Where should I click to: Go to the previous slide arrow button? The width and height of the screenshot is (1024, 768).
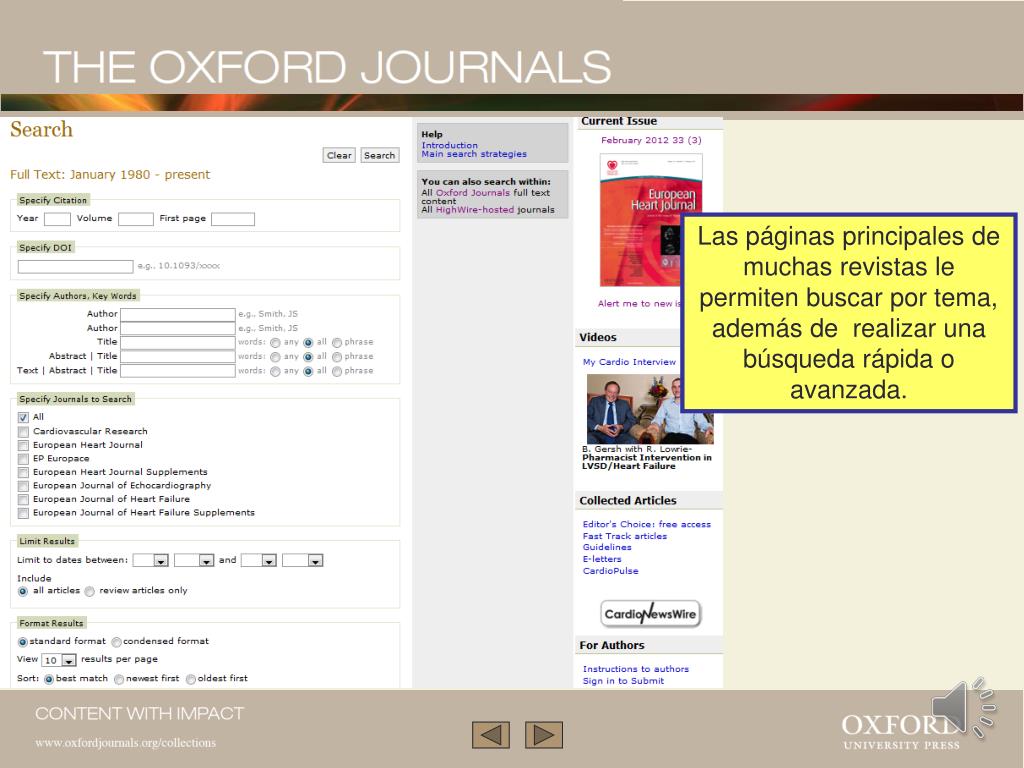(490, 735)
